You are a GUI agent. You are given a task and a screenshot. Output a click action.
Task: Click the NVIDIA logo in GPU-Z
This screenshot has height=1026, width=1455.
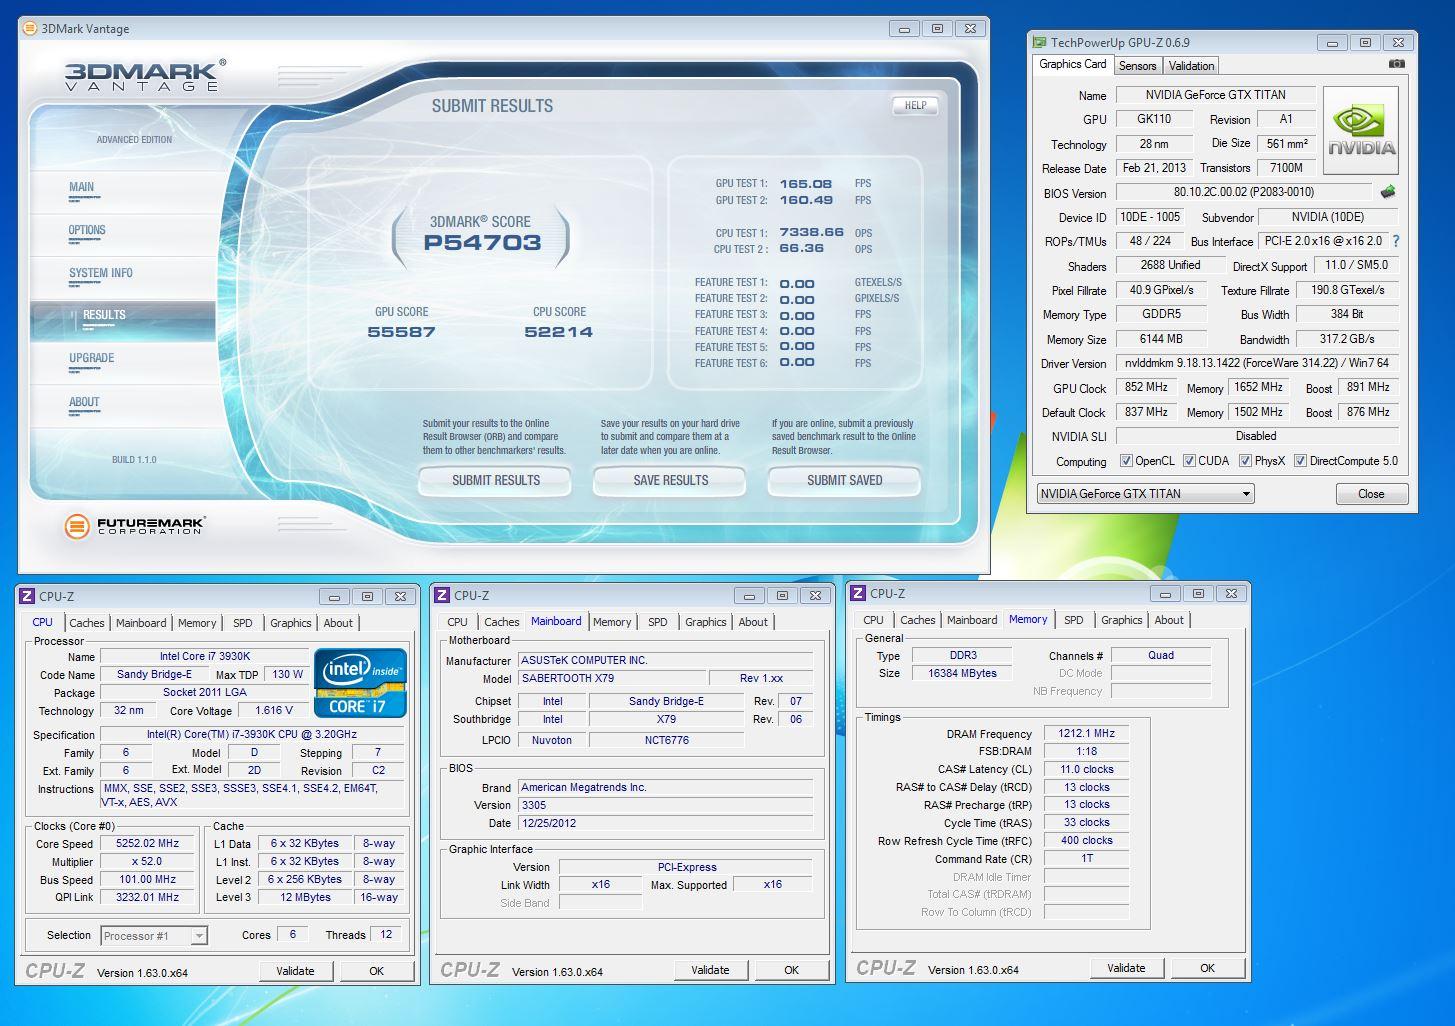pyautogui.click(x=1361, y=130)
